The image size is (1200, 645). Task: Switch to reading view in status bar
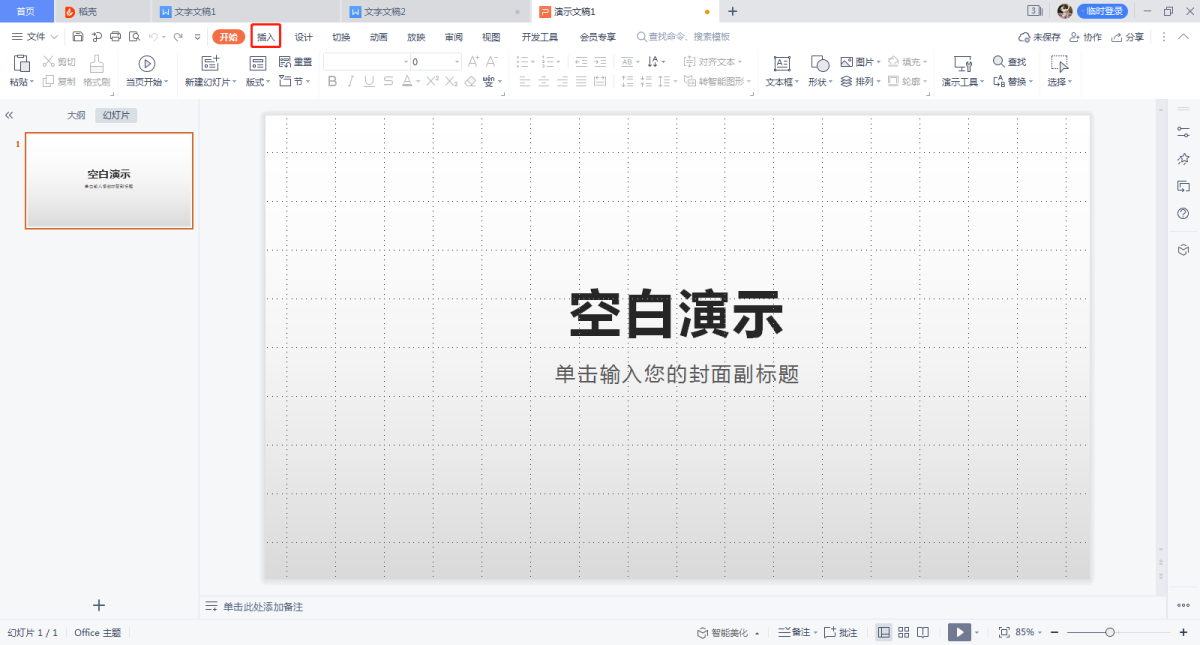pyautogui.click(x=923, y=633)
